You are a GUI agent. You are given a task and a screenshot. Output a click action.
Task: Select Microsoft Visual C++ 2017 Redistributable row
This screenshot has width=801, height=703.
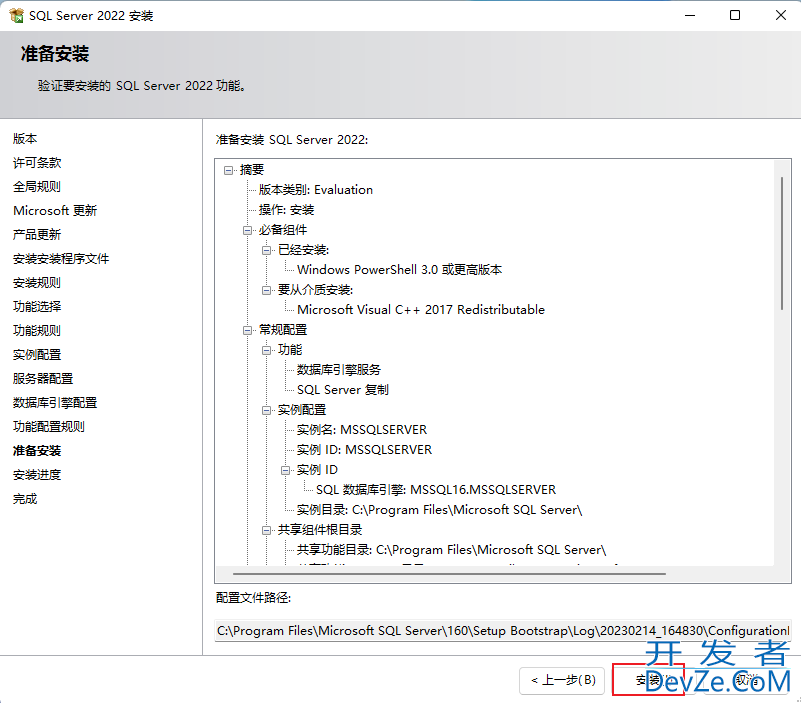(421, 310)
